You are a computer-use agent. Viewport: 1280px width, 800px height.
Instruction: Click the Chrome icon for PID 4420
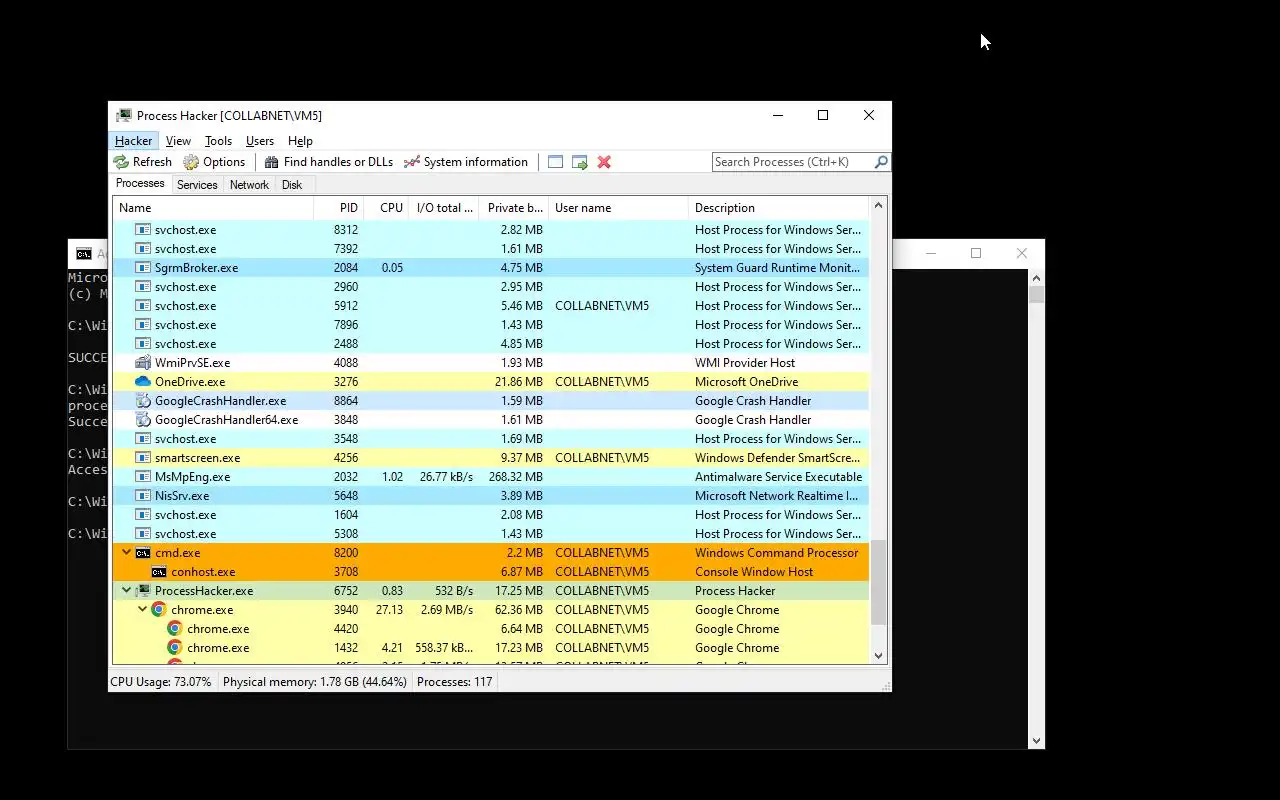click(175, 629)
